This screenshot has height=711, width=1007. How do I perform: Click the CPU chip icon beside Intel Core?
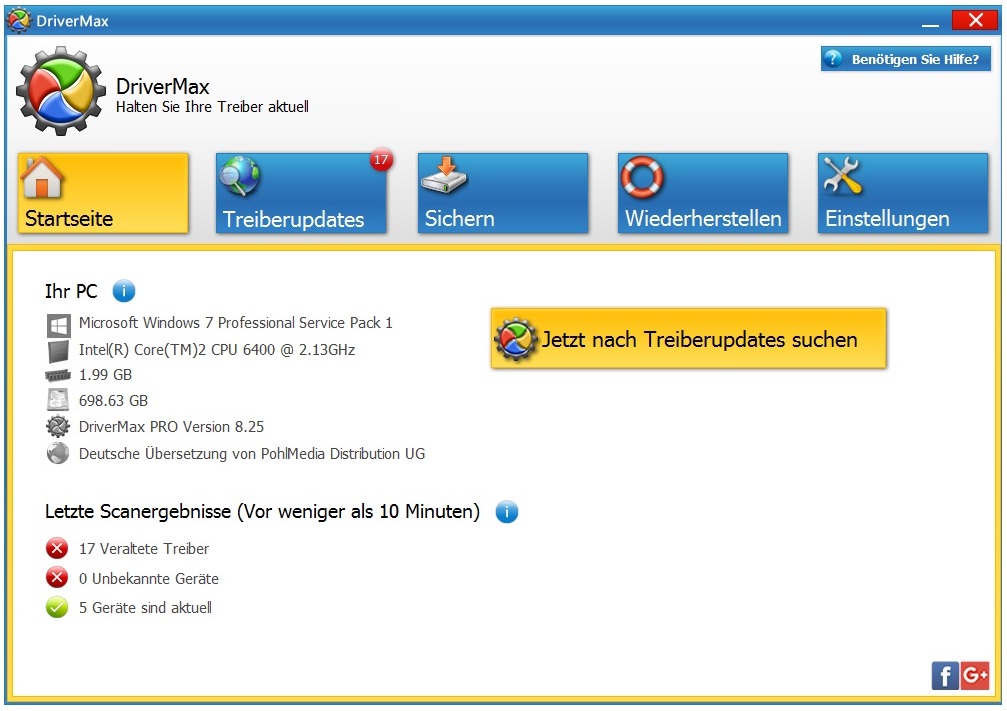[58, 351]
